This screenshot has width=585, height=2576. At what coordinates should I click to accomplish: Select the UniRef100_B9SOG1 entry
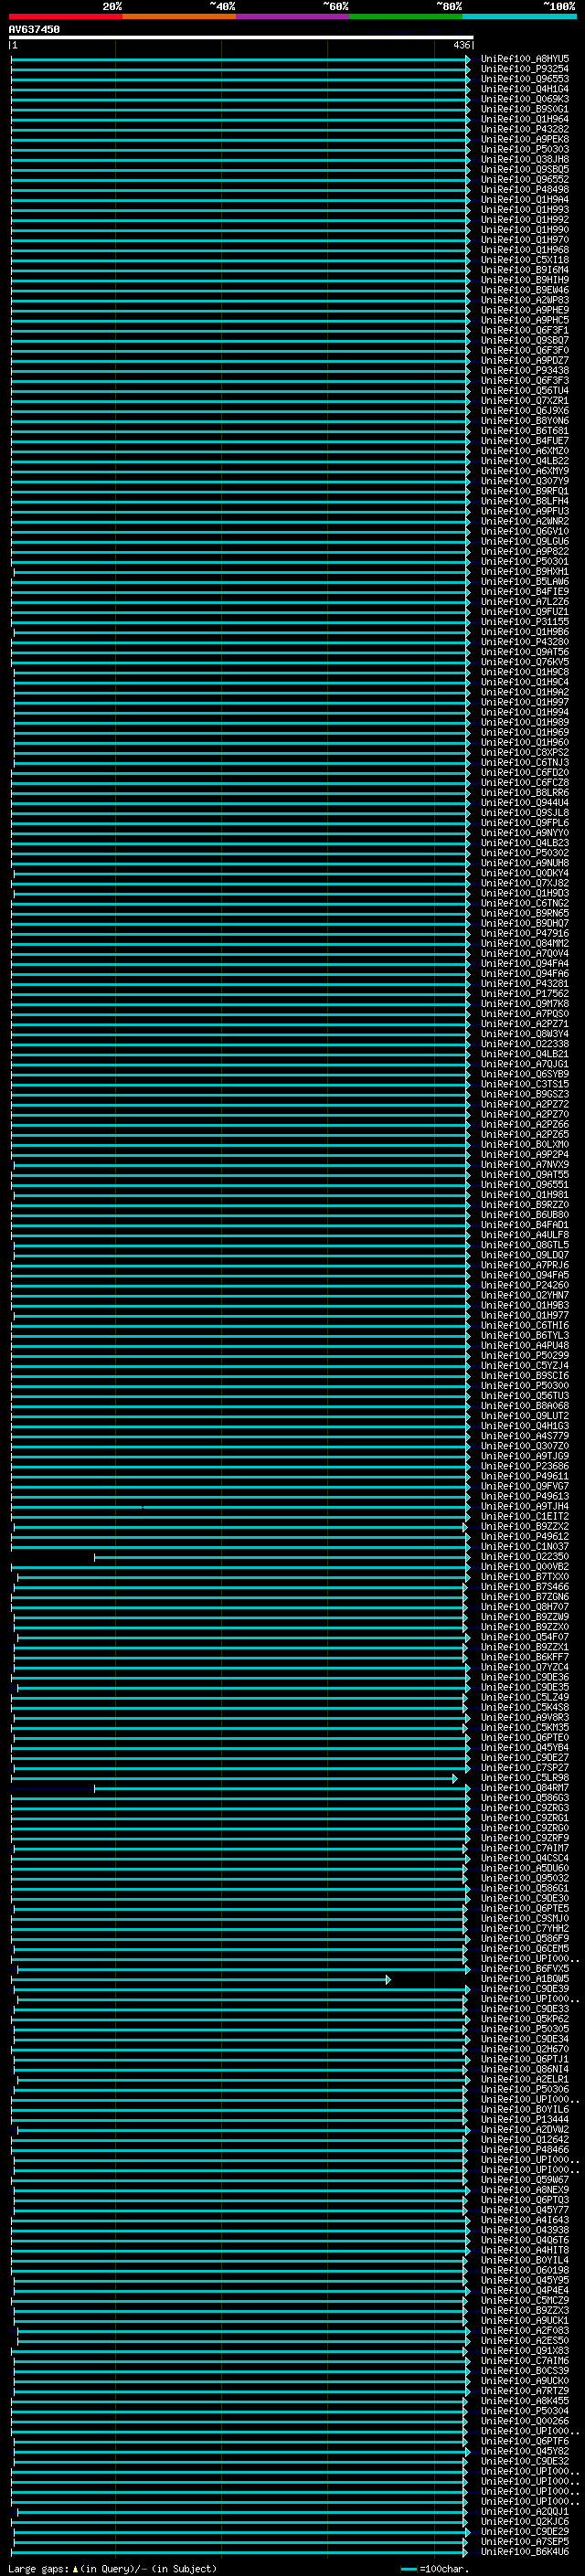point(525,109)
